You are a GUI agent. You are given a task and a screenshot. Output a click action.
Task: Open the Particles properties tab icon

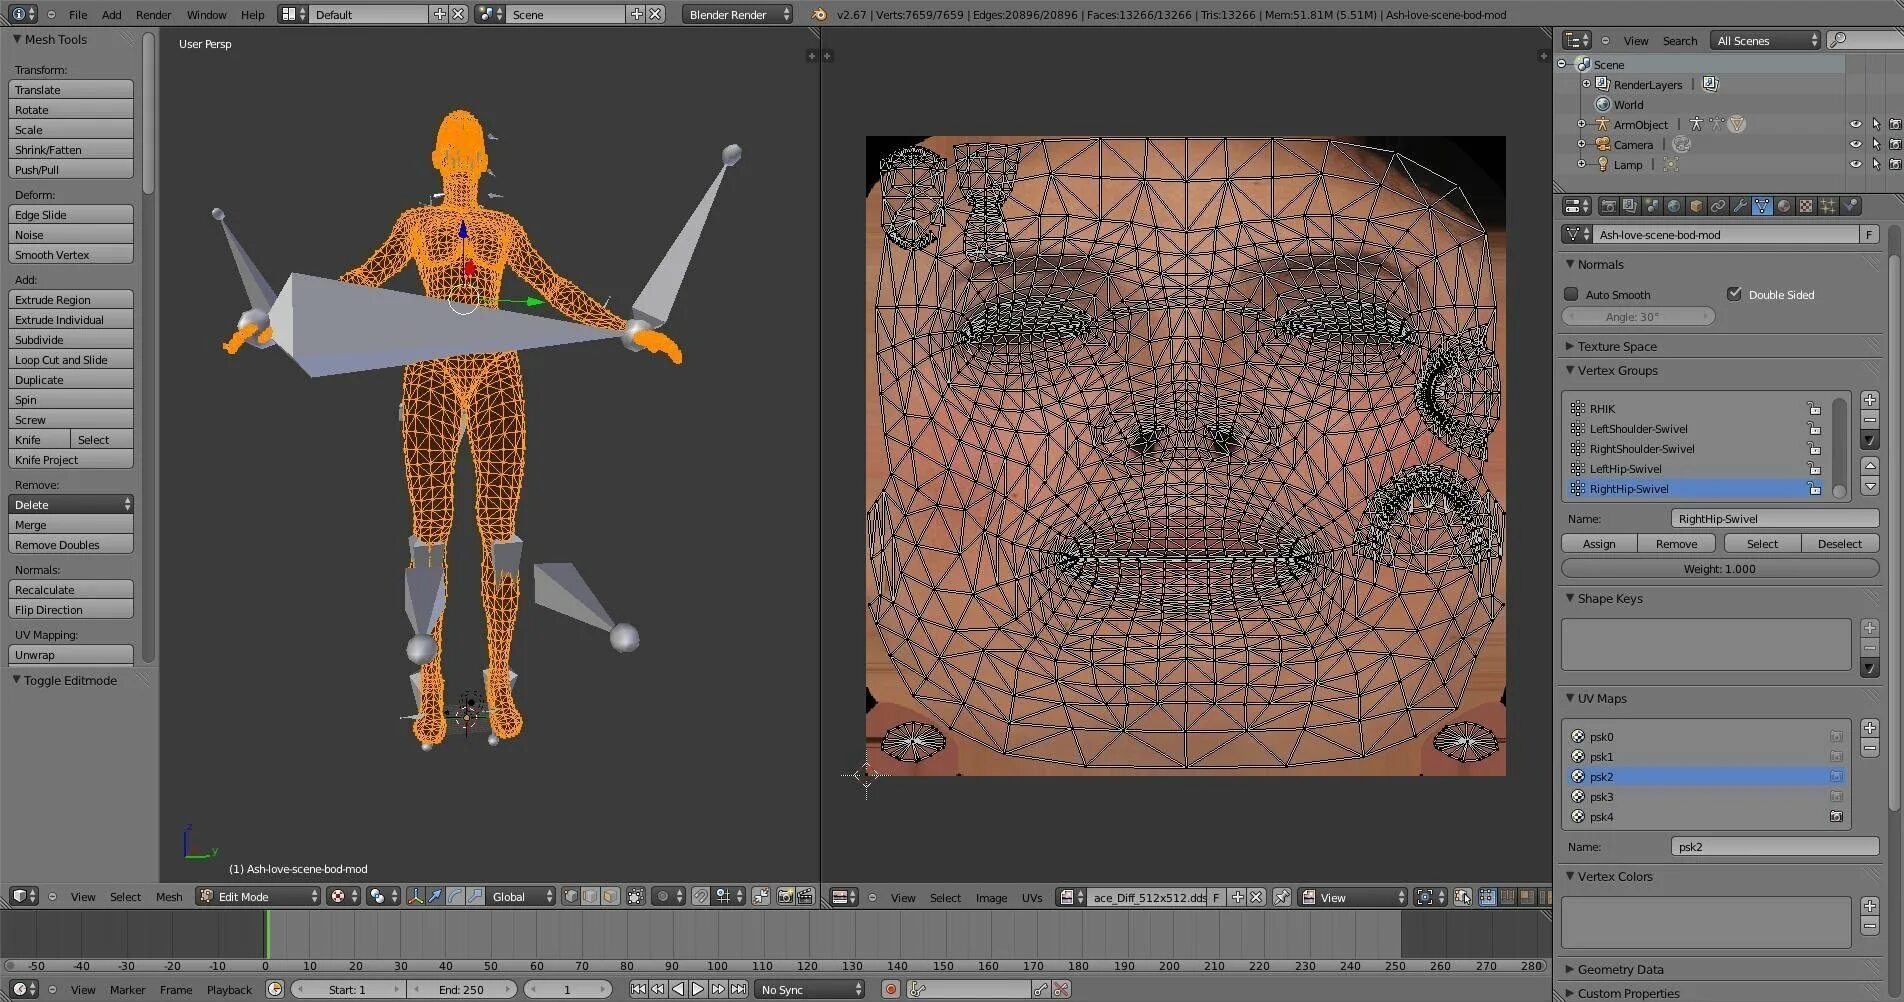(x=1828, y=206)
